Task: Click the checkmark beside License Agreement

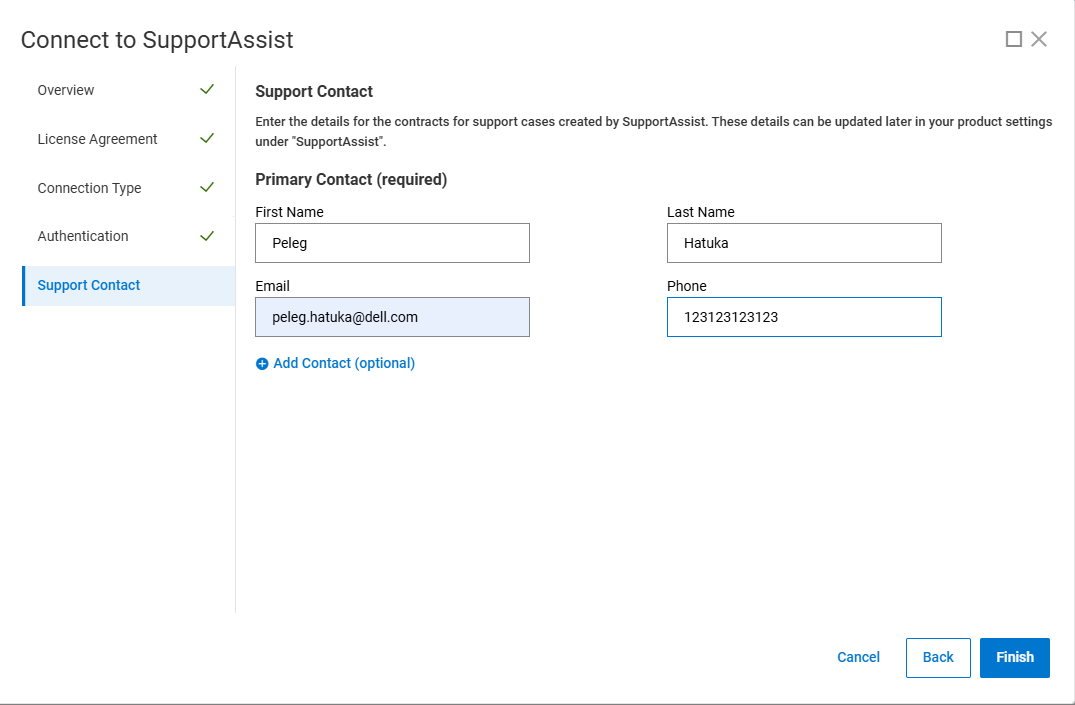Action: click(x=207, y=138)
